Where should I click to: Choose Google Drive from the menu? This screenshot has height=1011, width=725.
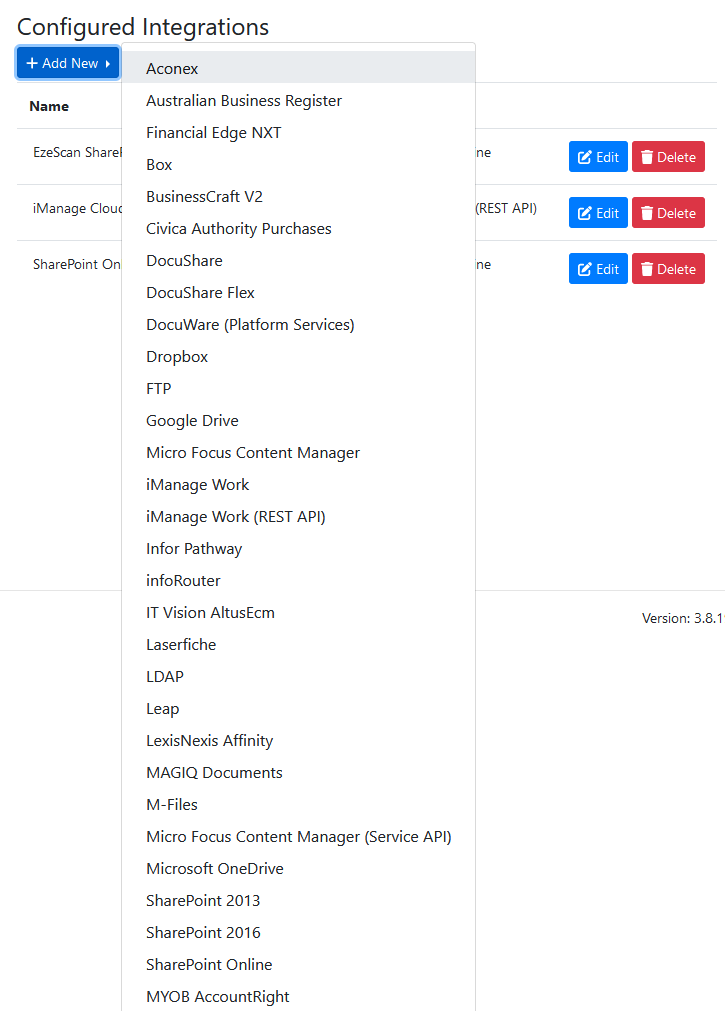[192, 421]
